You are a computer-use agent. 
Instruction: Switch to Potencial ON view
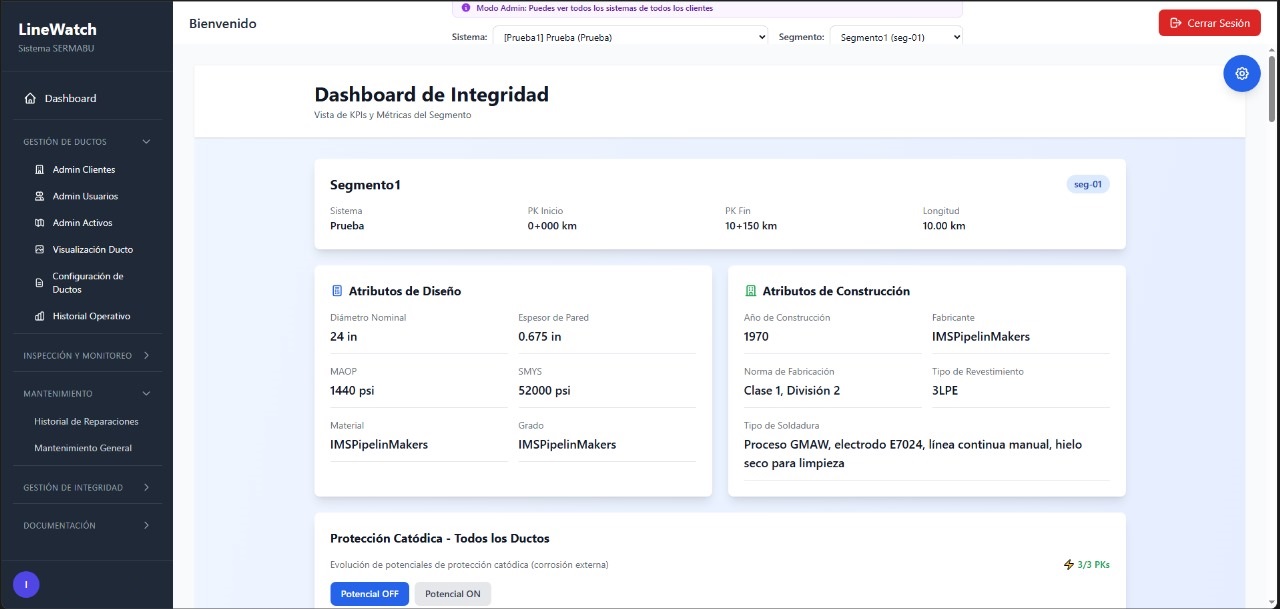452,593
